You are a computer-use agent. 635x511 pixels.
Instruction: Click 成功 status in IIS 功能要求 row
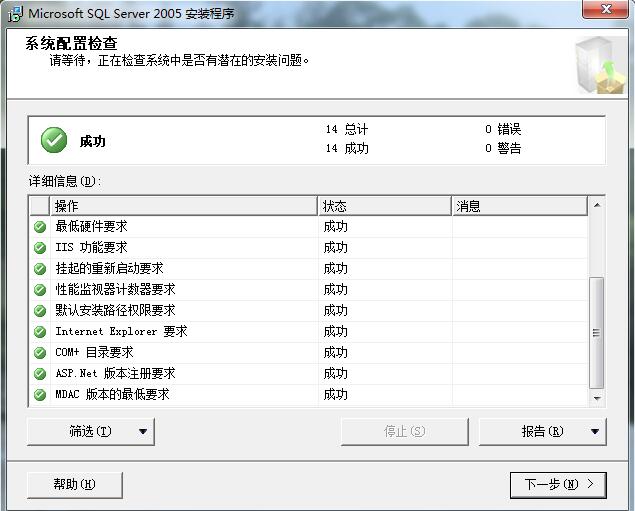pos(336,248)
